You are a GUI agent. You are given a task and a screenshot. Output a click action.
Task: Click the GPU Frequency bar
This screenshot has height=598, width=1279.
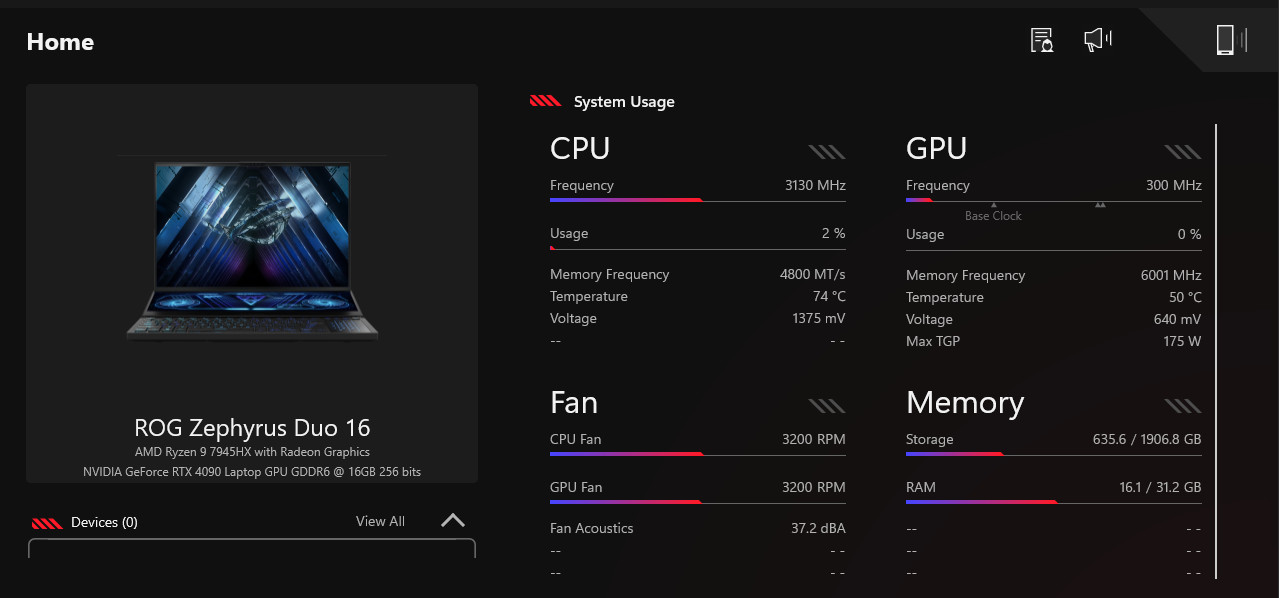[1054, 200]
